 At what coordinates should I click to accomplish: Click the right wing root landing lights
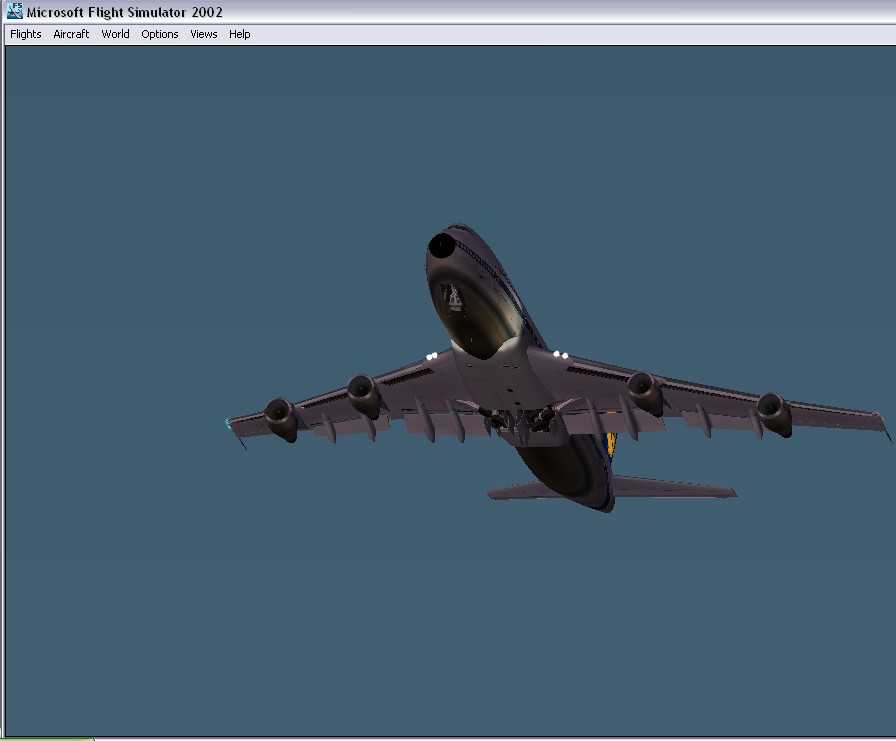(x=561, y=355)
